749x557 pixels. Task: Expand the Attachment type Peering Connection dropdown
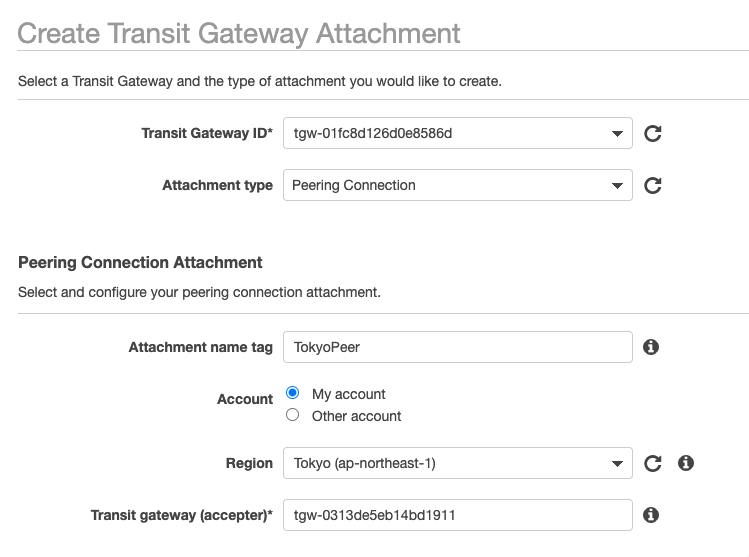(458, 185)
